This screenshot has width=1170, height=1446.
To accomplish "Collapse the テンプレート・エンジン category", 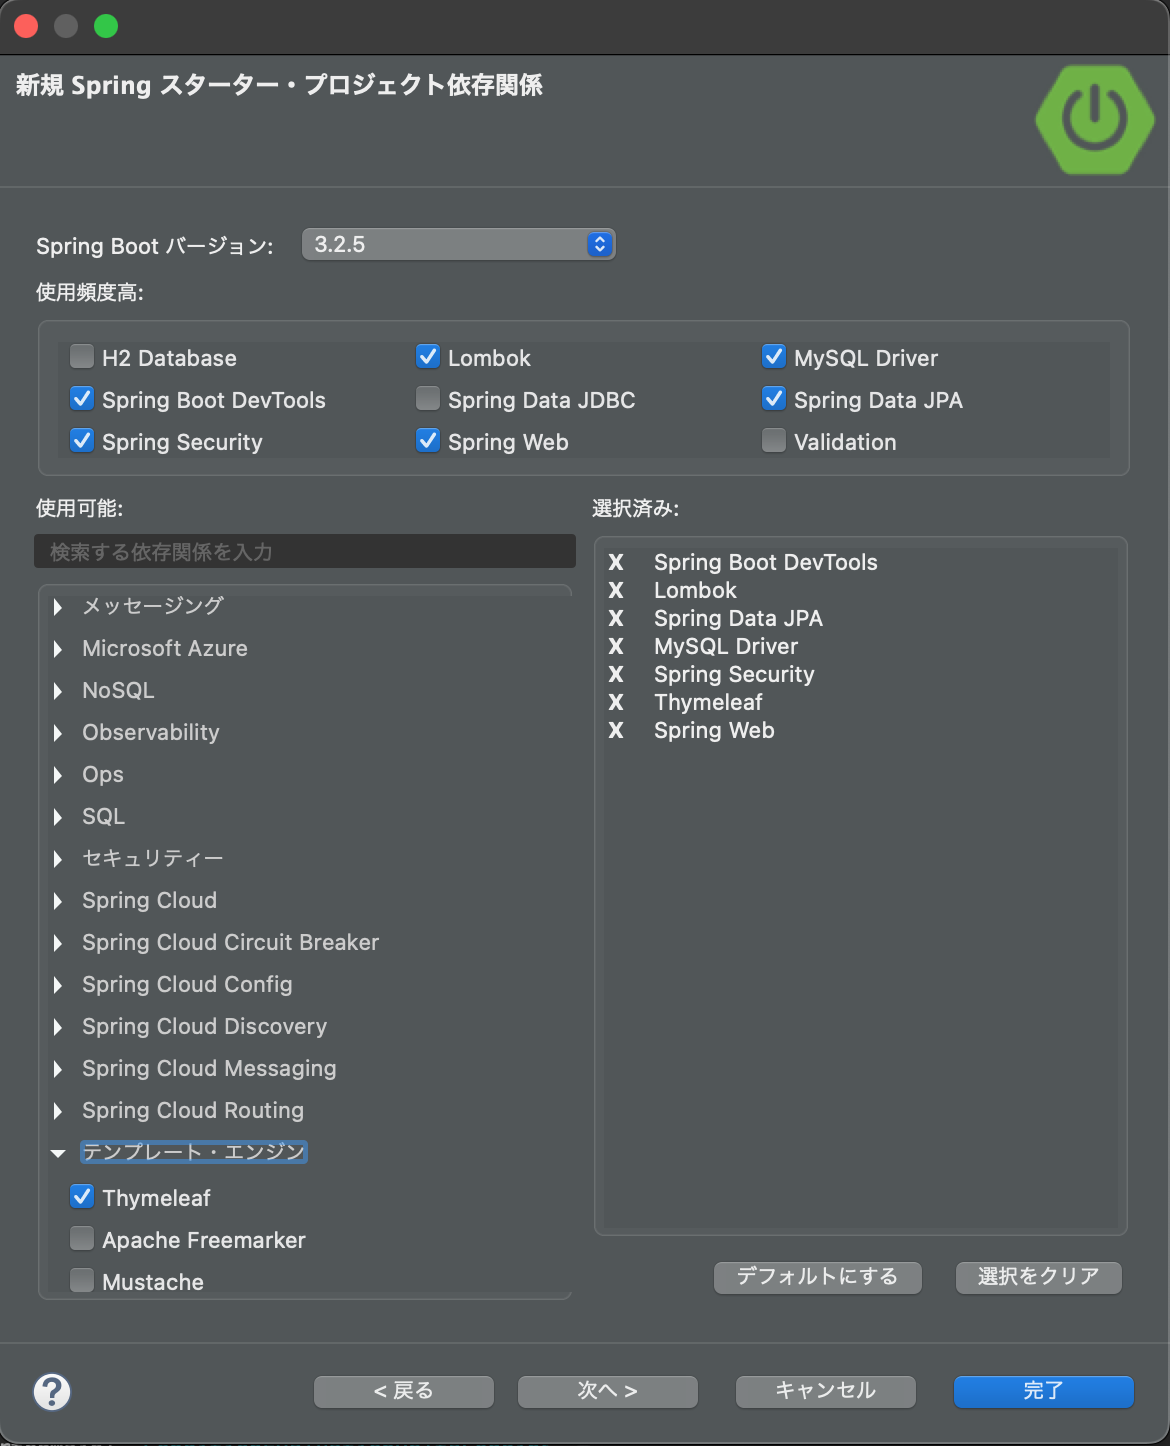I will point(58,1153).
